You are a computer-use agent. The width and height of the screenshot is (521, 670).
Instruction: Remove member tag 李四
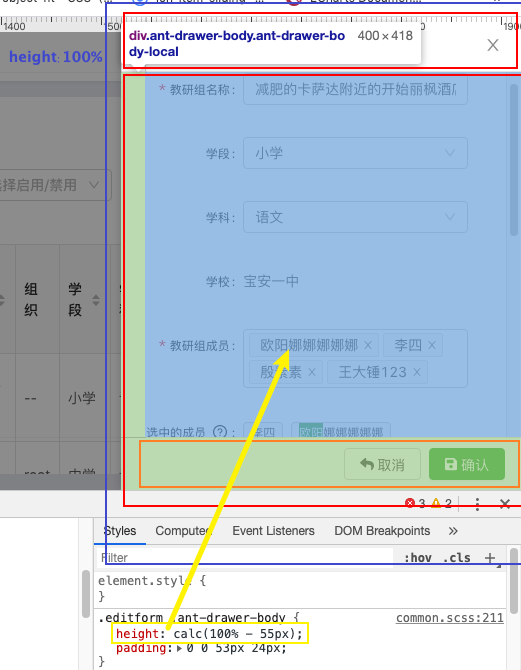point(432,345)
